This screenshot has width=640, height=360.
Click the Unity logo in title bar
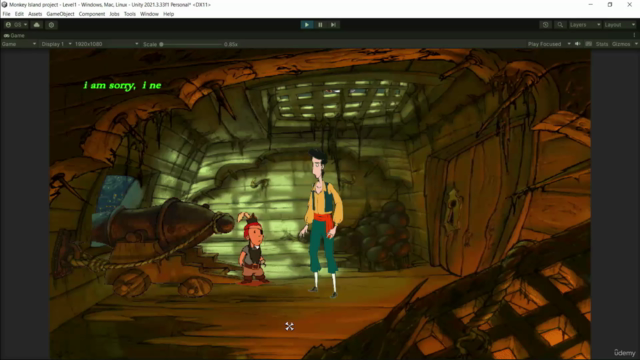coord(4,4)
